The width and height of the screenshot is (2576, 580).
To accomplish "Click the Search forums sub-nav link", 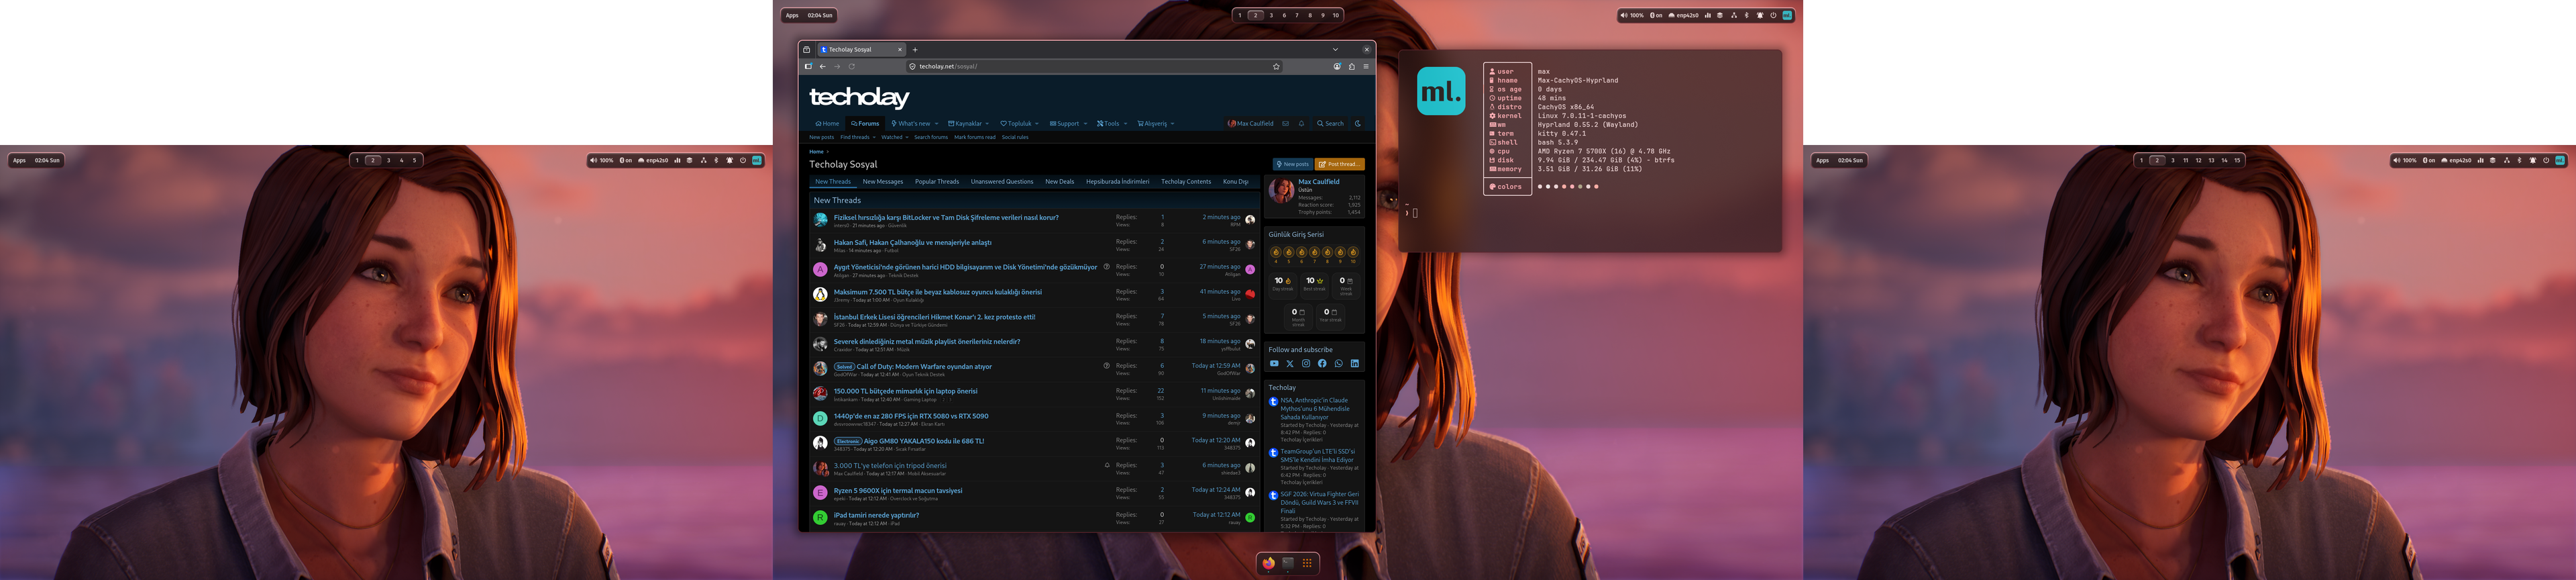I will pos(931,137).
